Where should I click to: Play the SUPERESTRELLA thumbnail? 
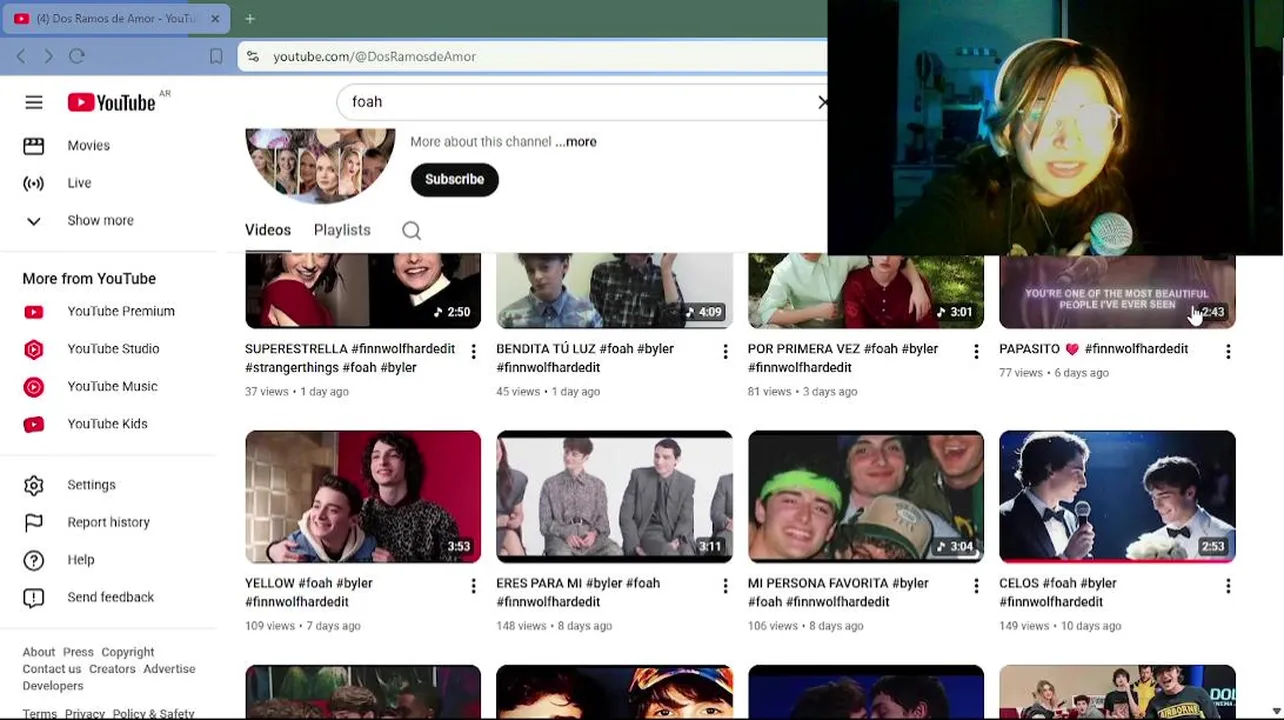tap(363, 291)
